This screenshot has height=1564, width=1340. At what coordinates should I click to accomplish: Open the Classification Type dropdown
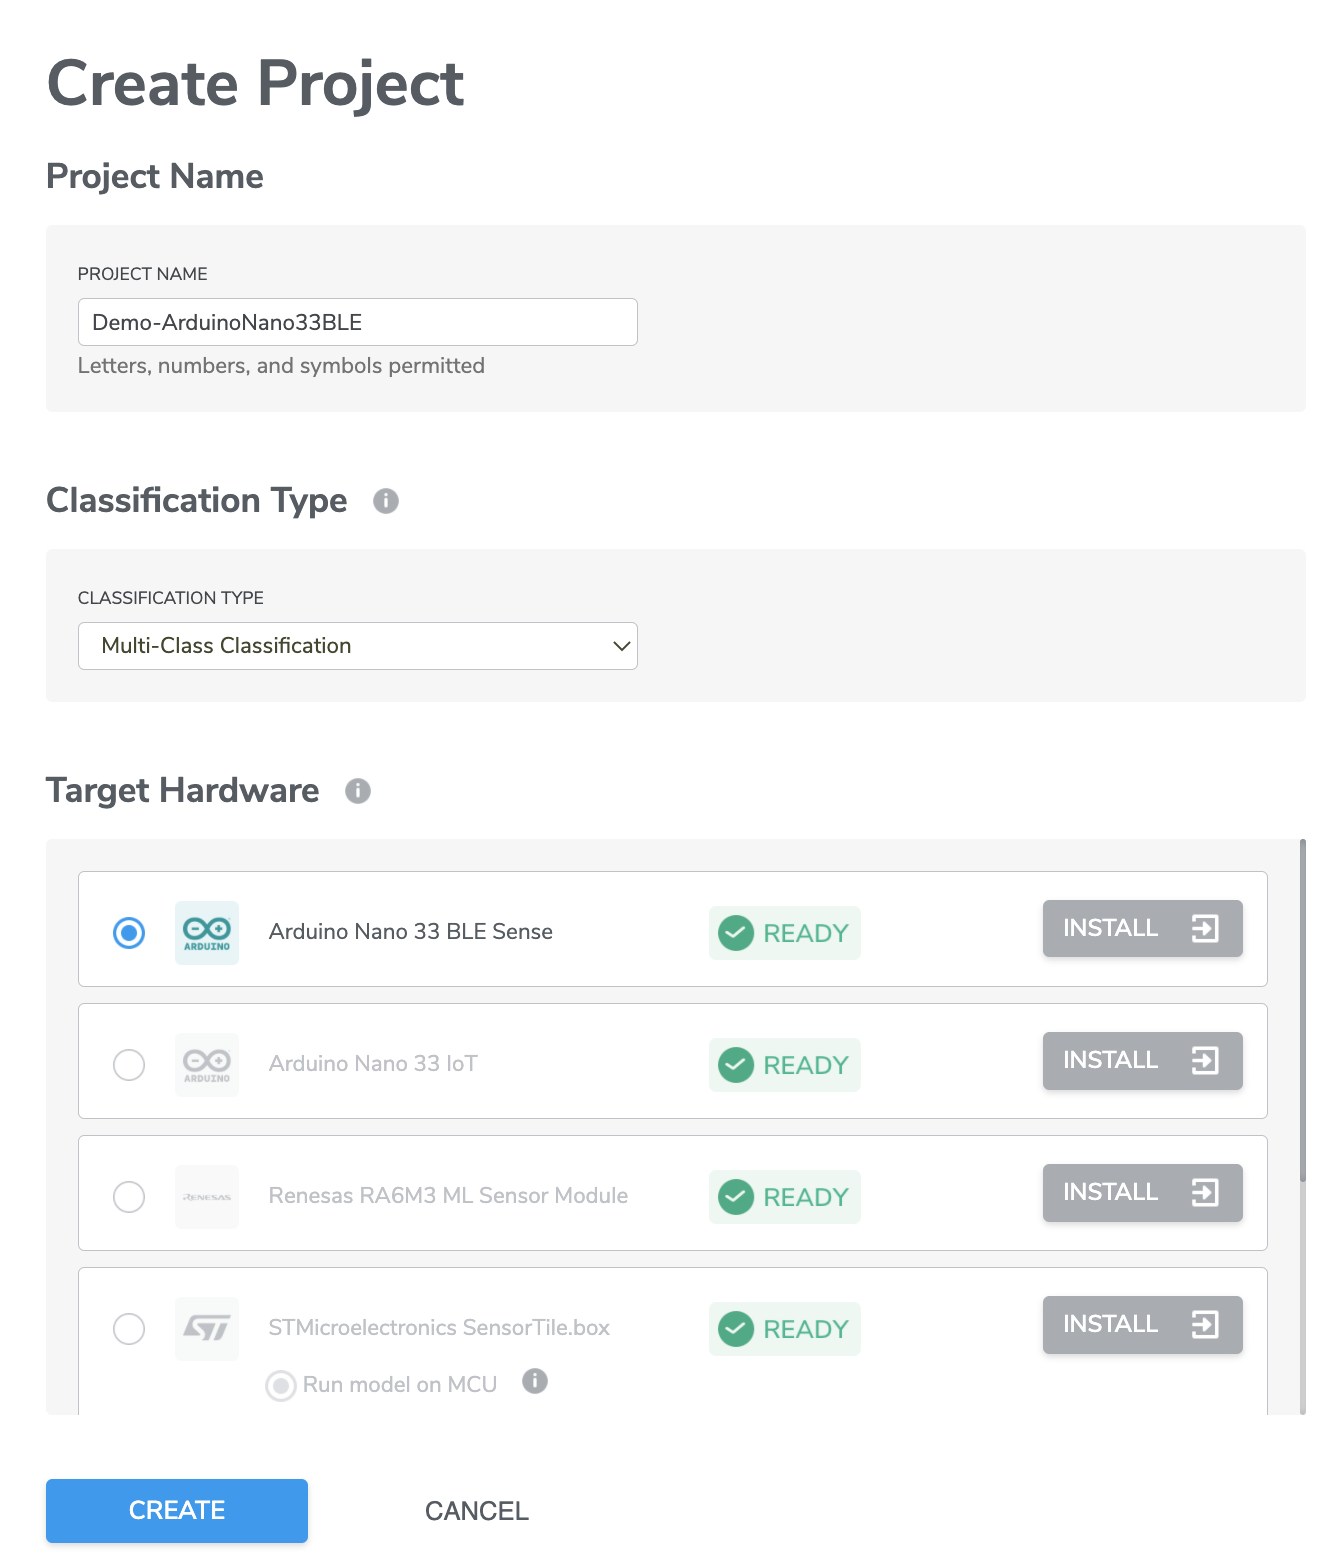click(358, 646)
